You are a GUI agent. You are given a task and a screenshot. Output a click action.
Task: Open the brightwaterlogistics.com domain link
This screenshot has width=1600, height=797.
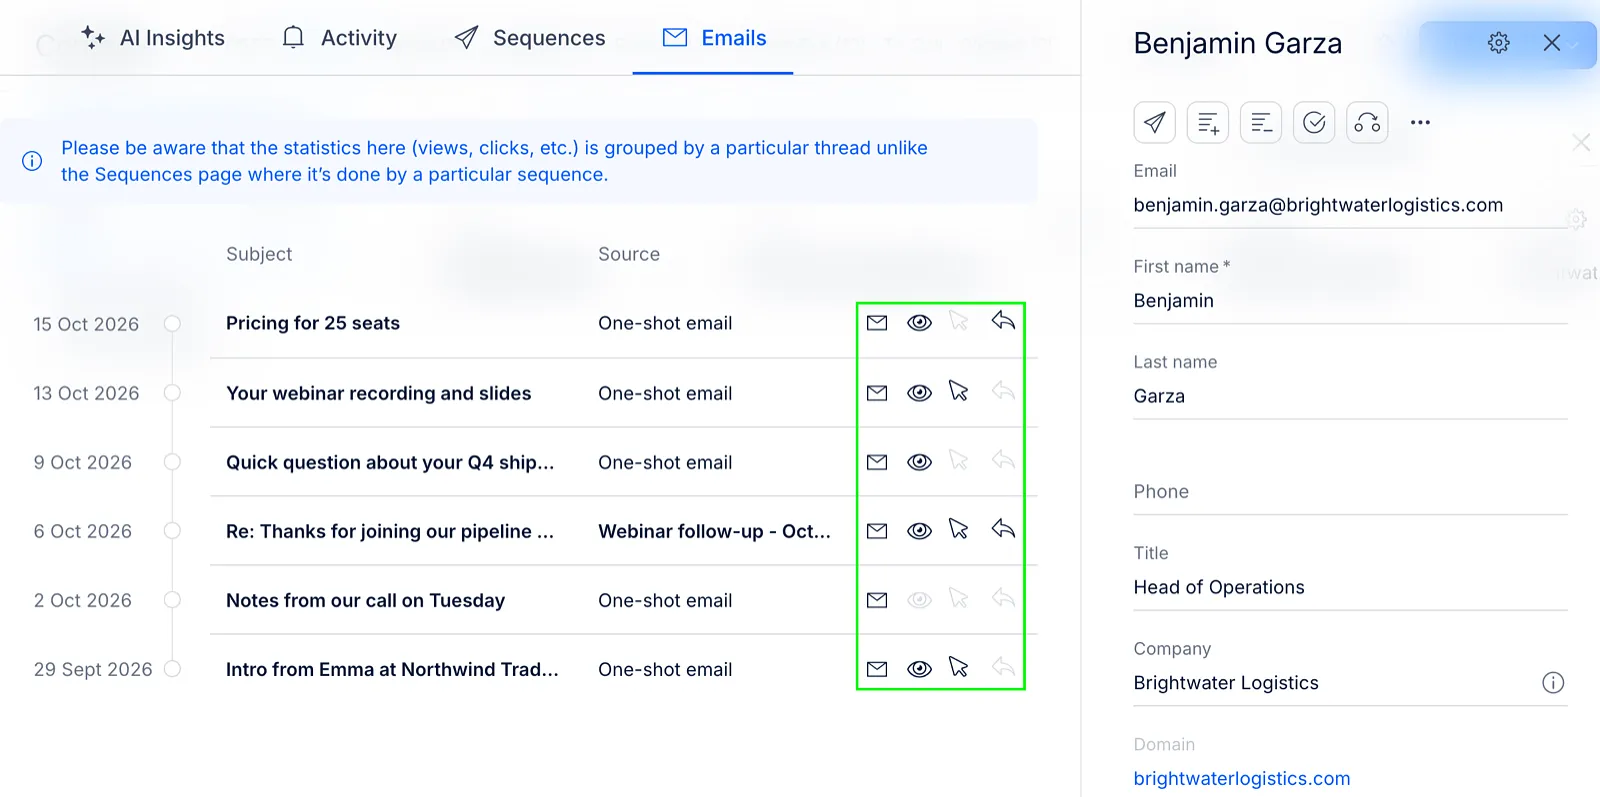click(x=1241, y=778)
